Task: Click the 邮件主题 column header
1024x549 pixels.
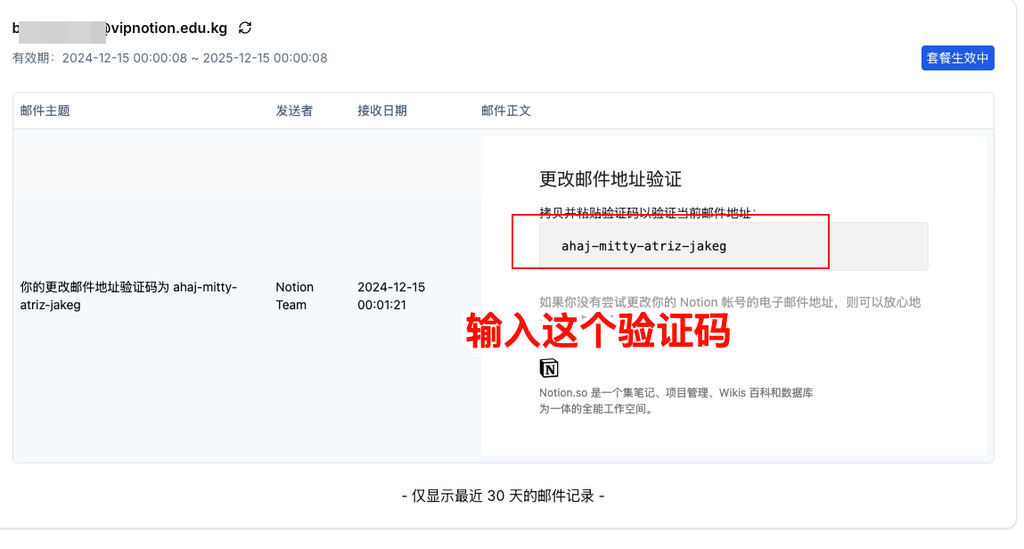Action: pos(45,110)
